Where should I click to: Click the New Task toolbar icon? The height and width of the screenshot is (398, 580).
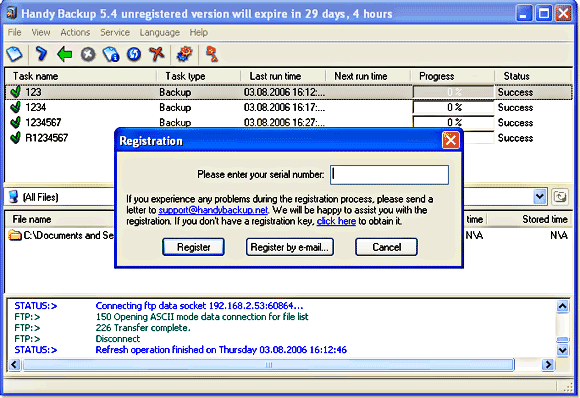[x=15, y=54]
